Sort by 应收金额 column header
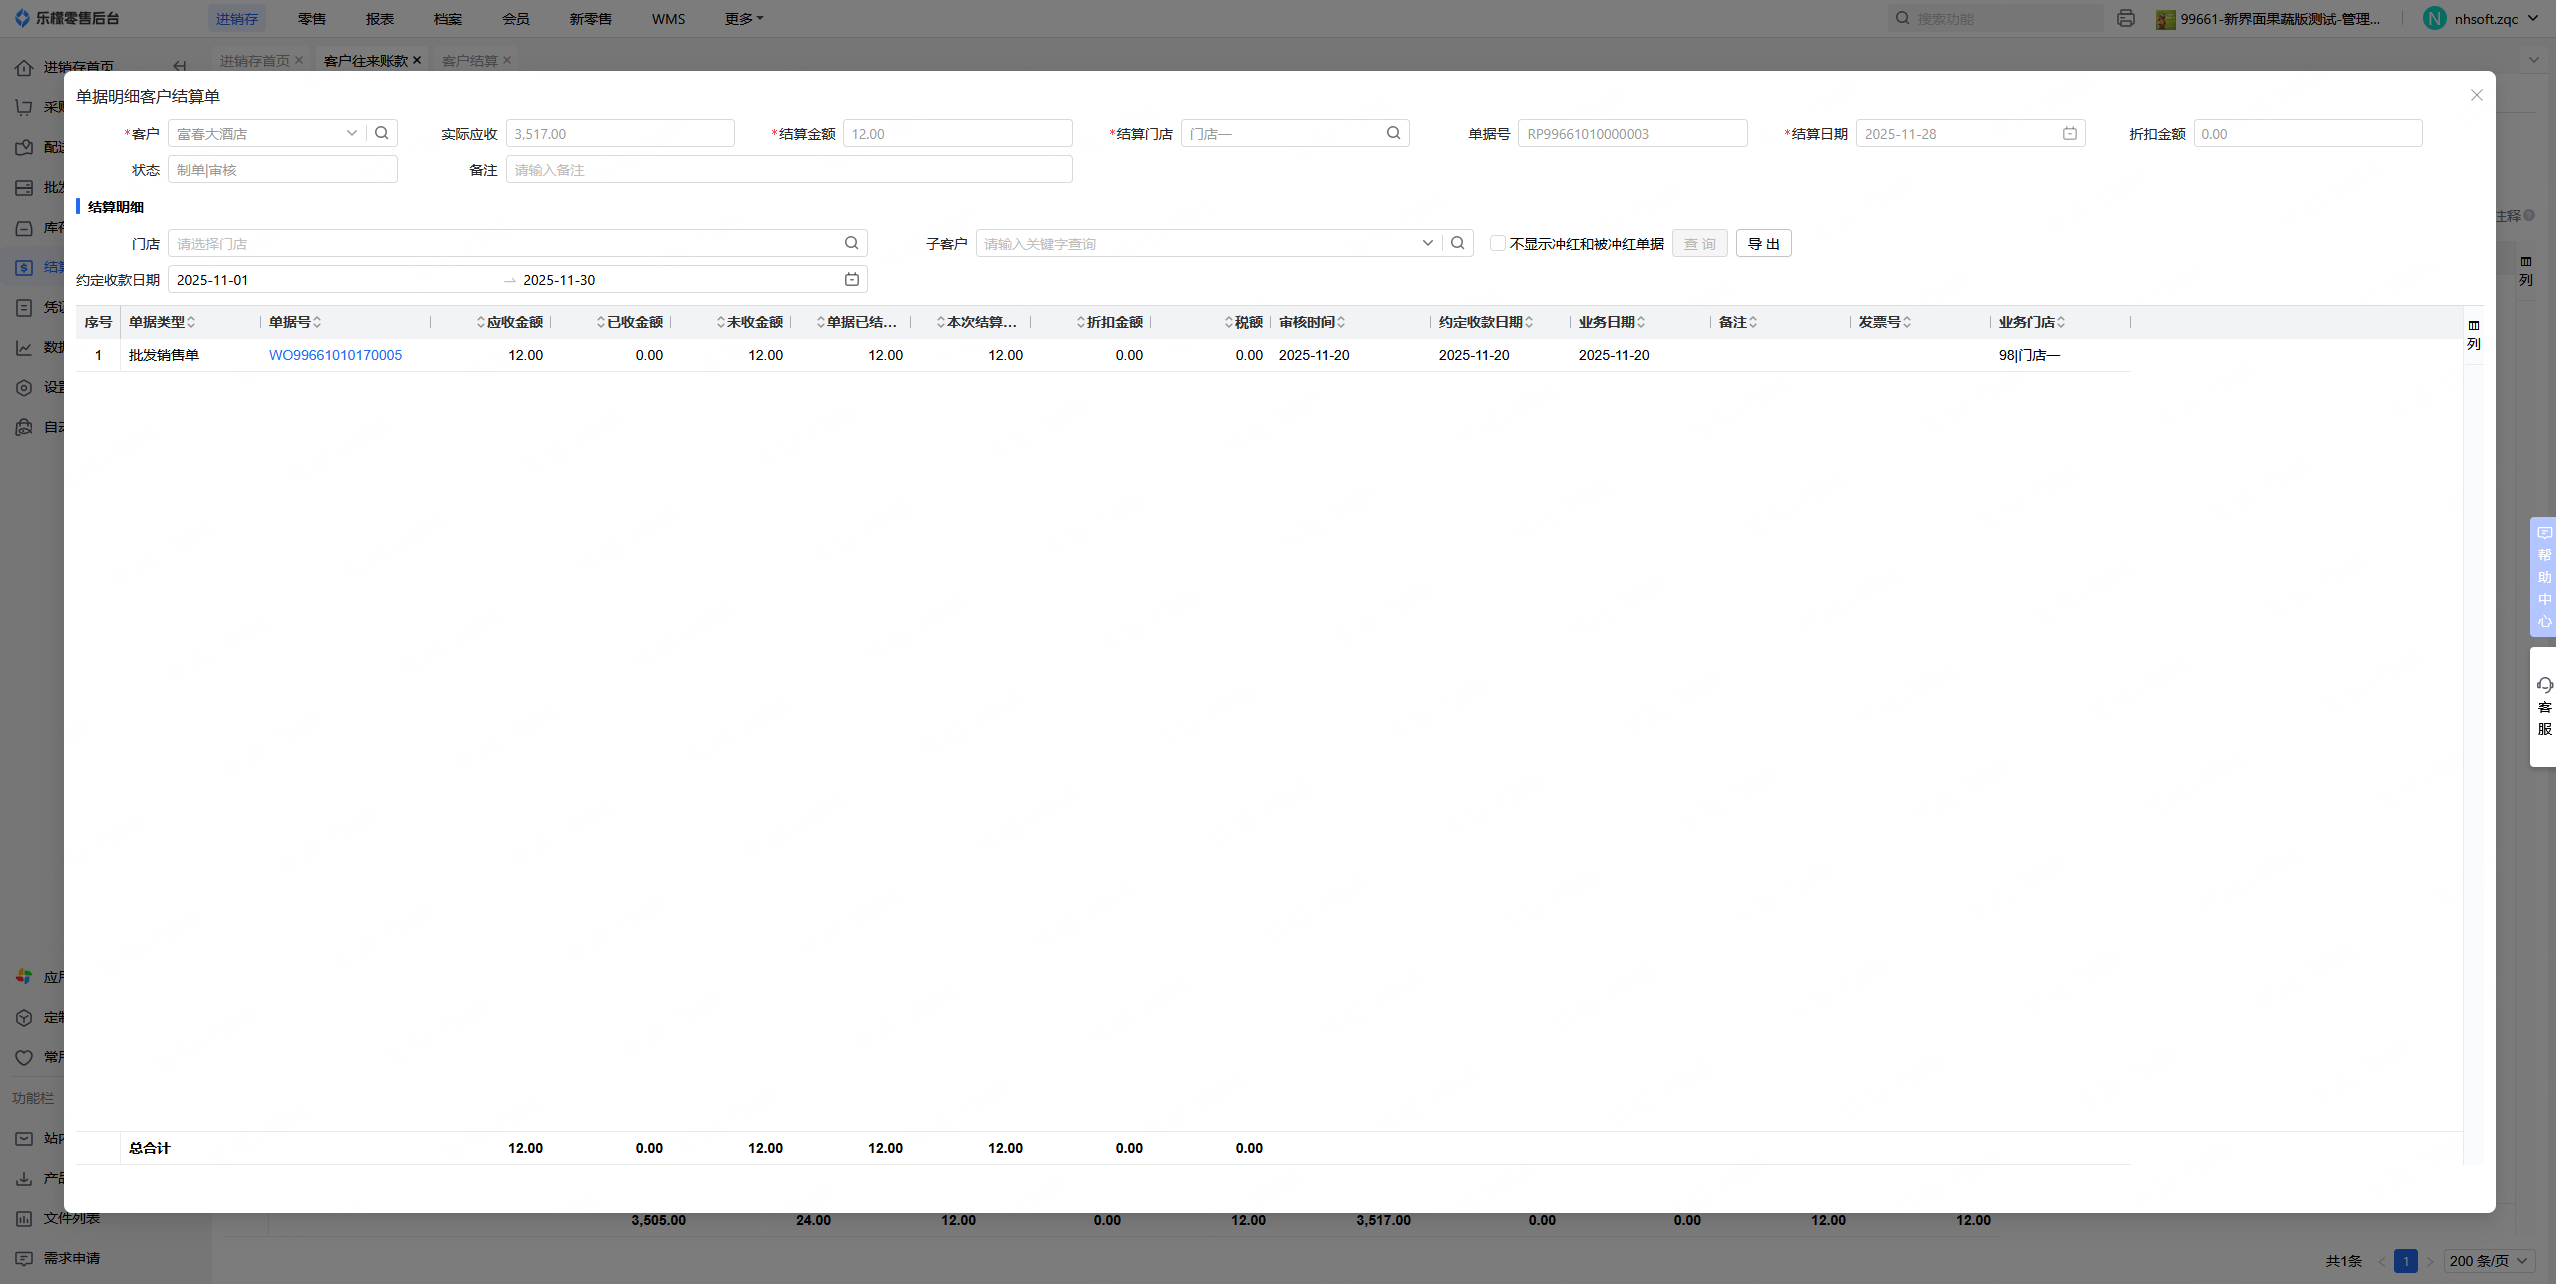 tap(513, 322)
